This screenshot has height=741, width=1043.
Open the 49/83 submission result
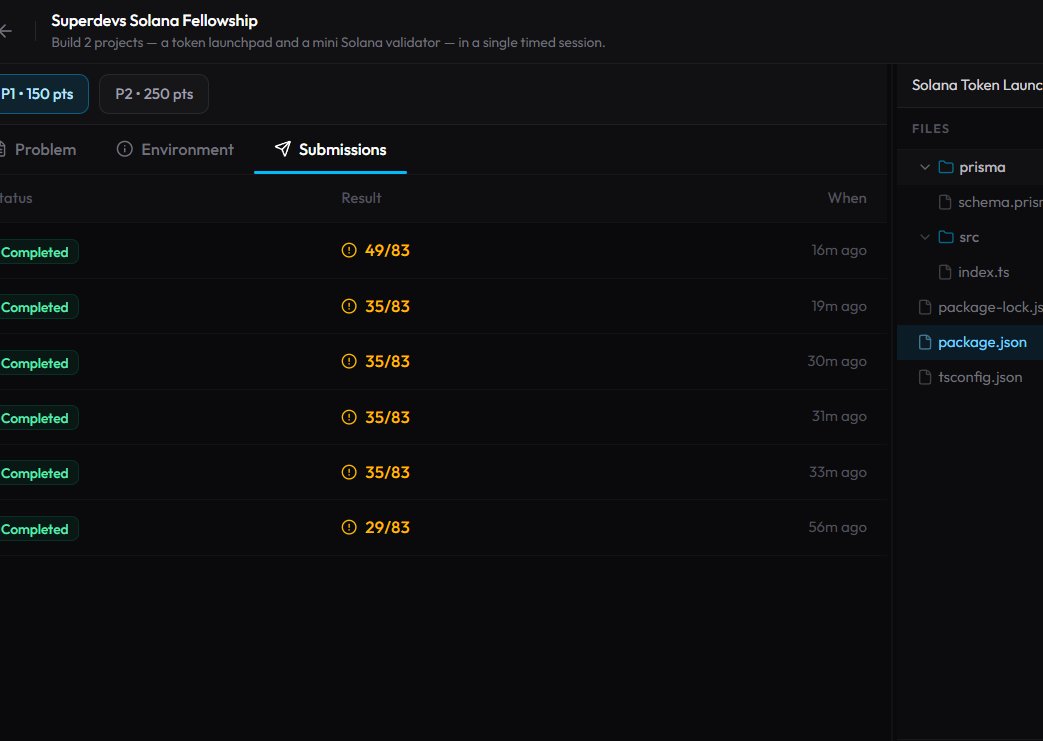[x=387, y=251]
